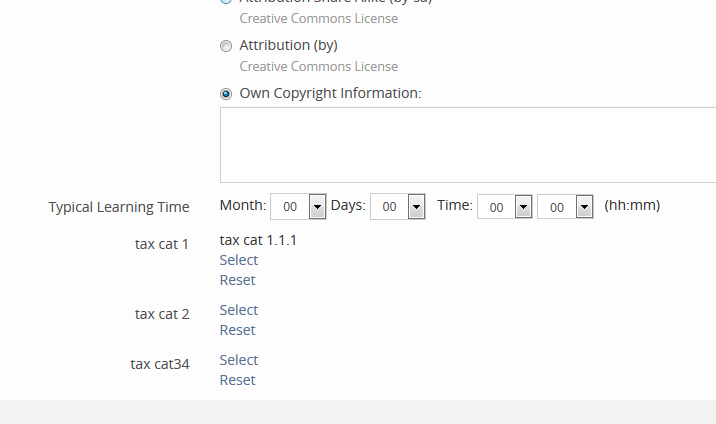The width and height of the screenshot is (716, 424).
Task: Click the tax cat 2 row label
Action: (x=162, y=314)
